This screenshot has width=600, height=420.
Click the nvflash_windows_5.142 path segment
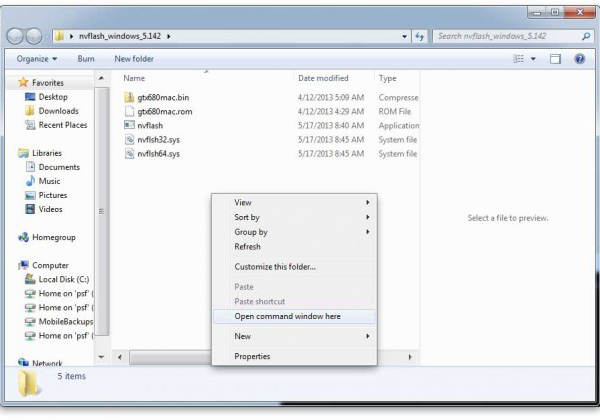point(120,36)
